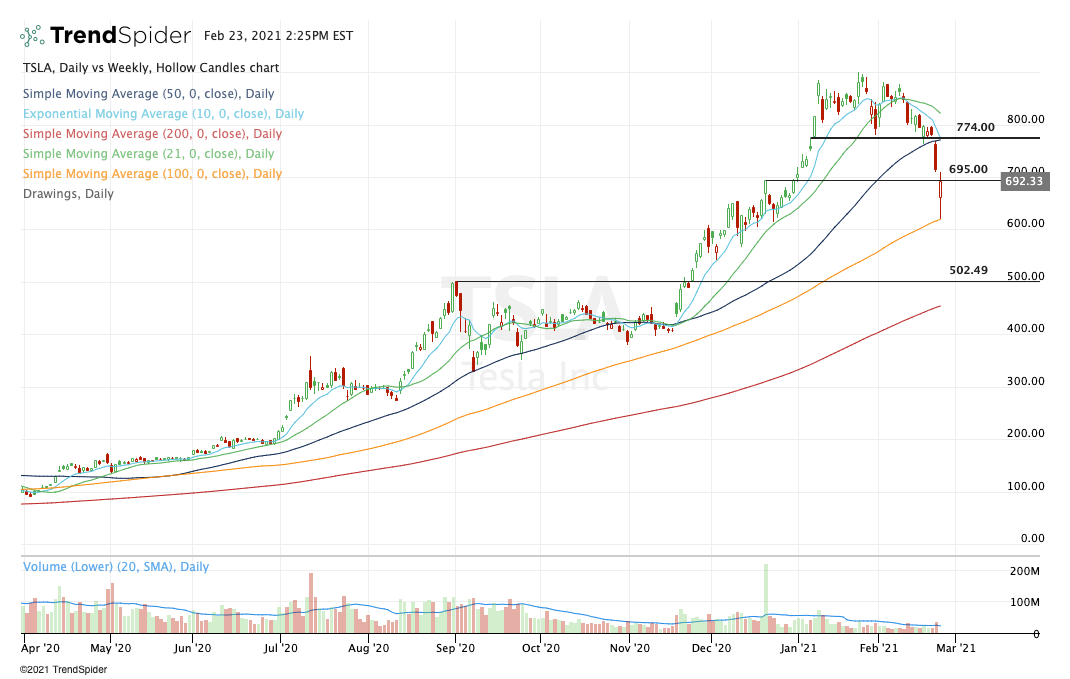
Task: Select Simple Moving Average (100) legend entry
Action: click(152, 173)
